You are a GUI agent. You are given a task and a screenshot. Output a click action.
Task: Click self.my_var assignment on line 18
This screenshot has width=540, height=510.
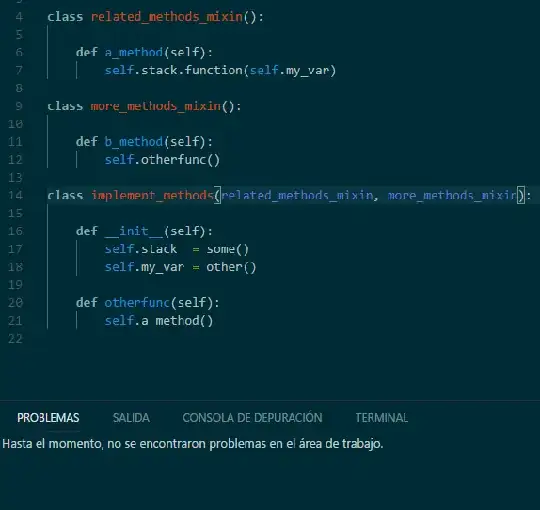click(x=144, y=267)
